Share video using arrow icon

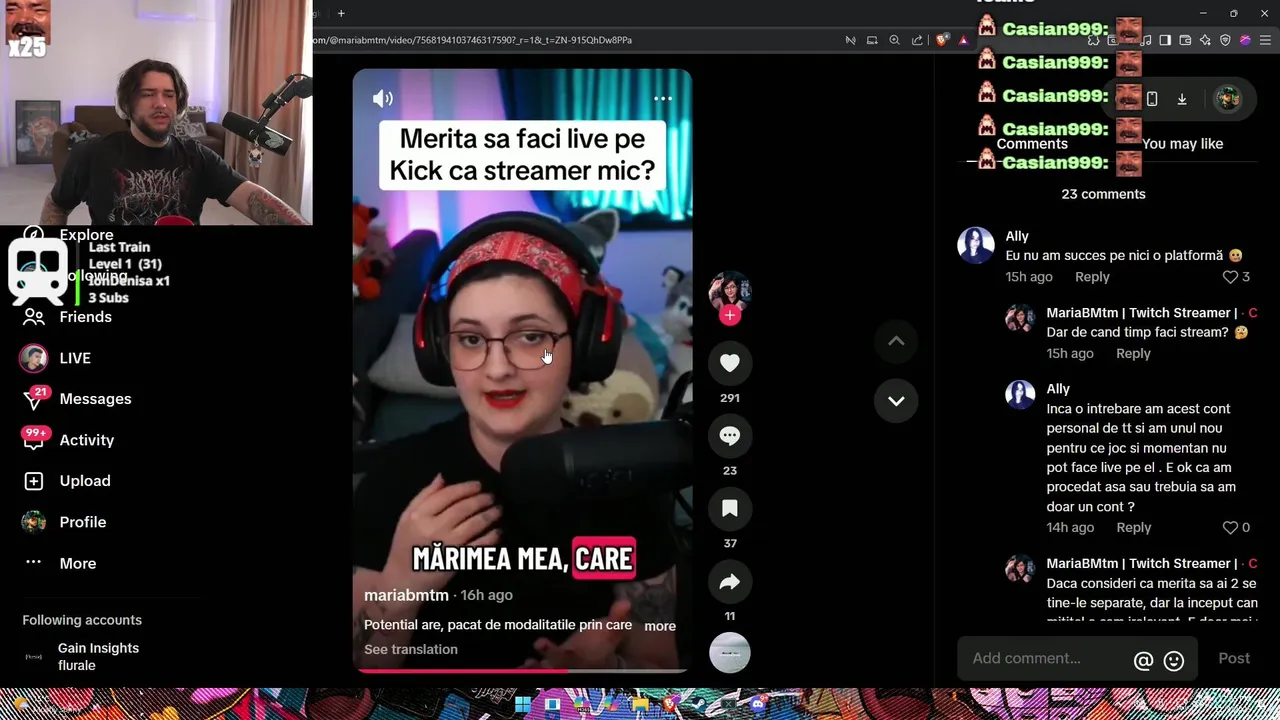[x=730, y=582]
